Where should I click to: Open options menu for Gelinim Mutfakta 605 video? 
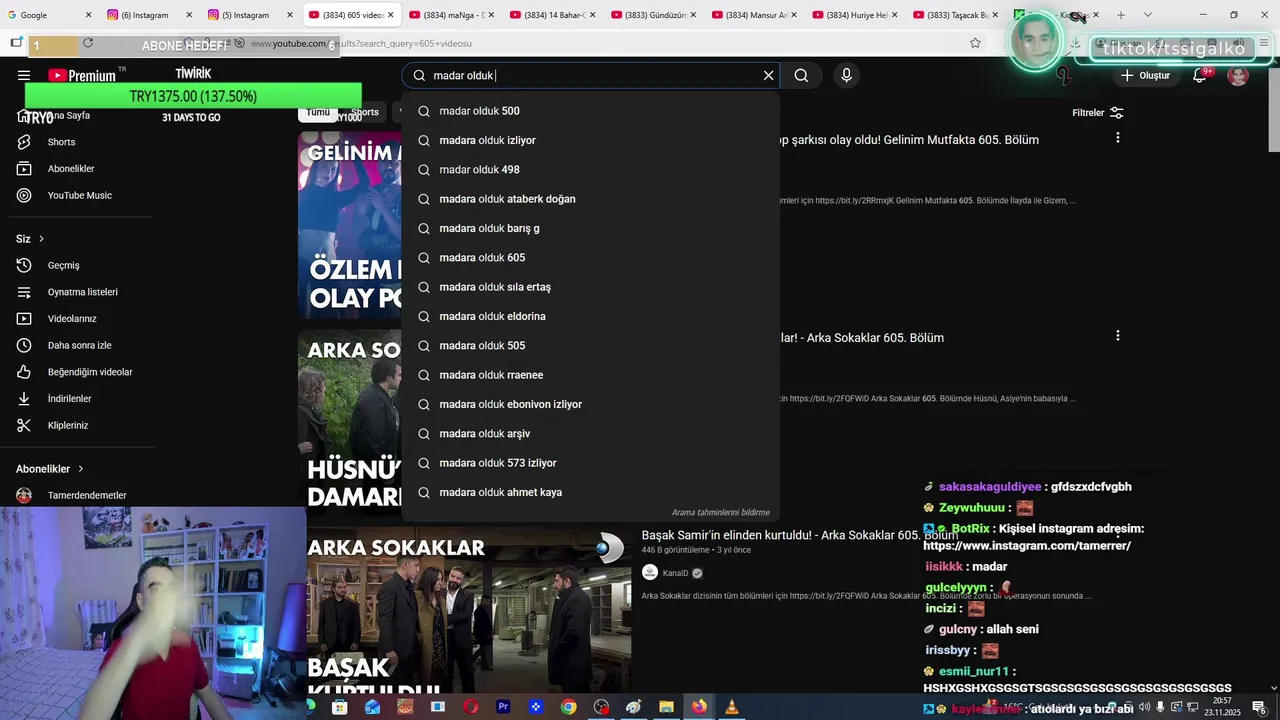[x=1117, y=138]
